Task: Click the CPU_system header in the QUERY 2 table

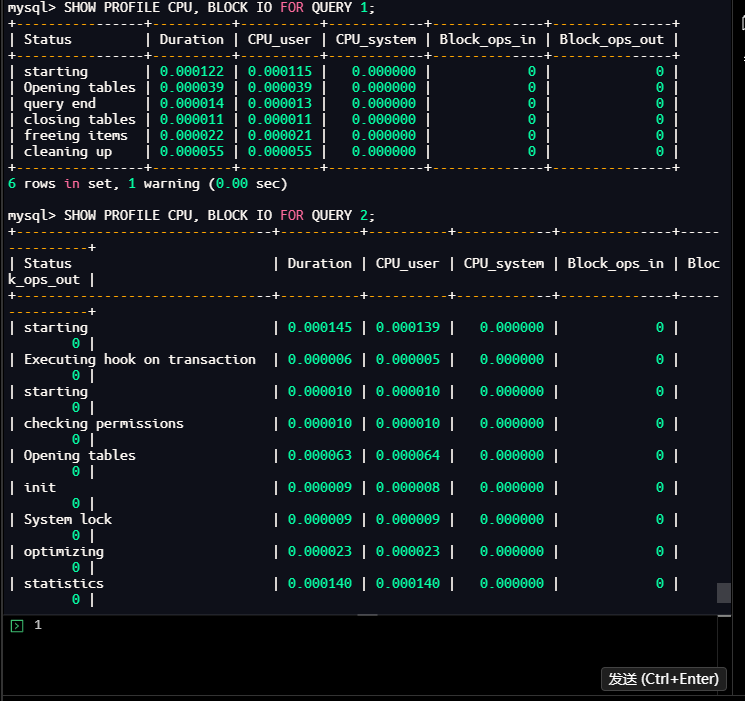Action: 504,263
